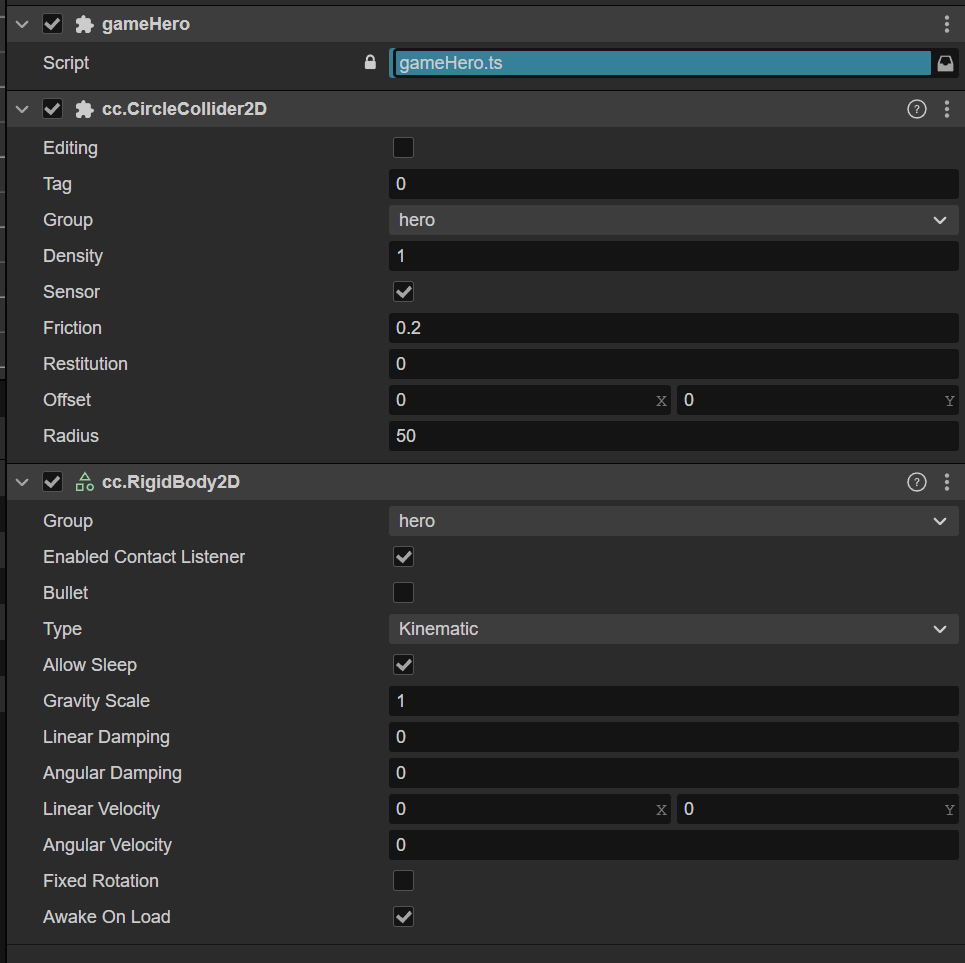Click the gameHero header title

coord(146,24)
